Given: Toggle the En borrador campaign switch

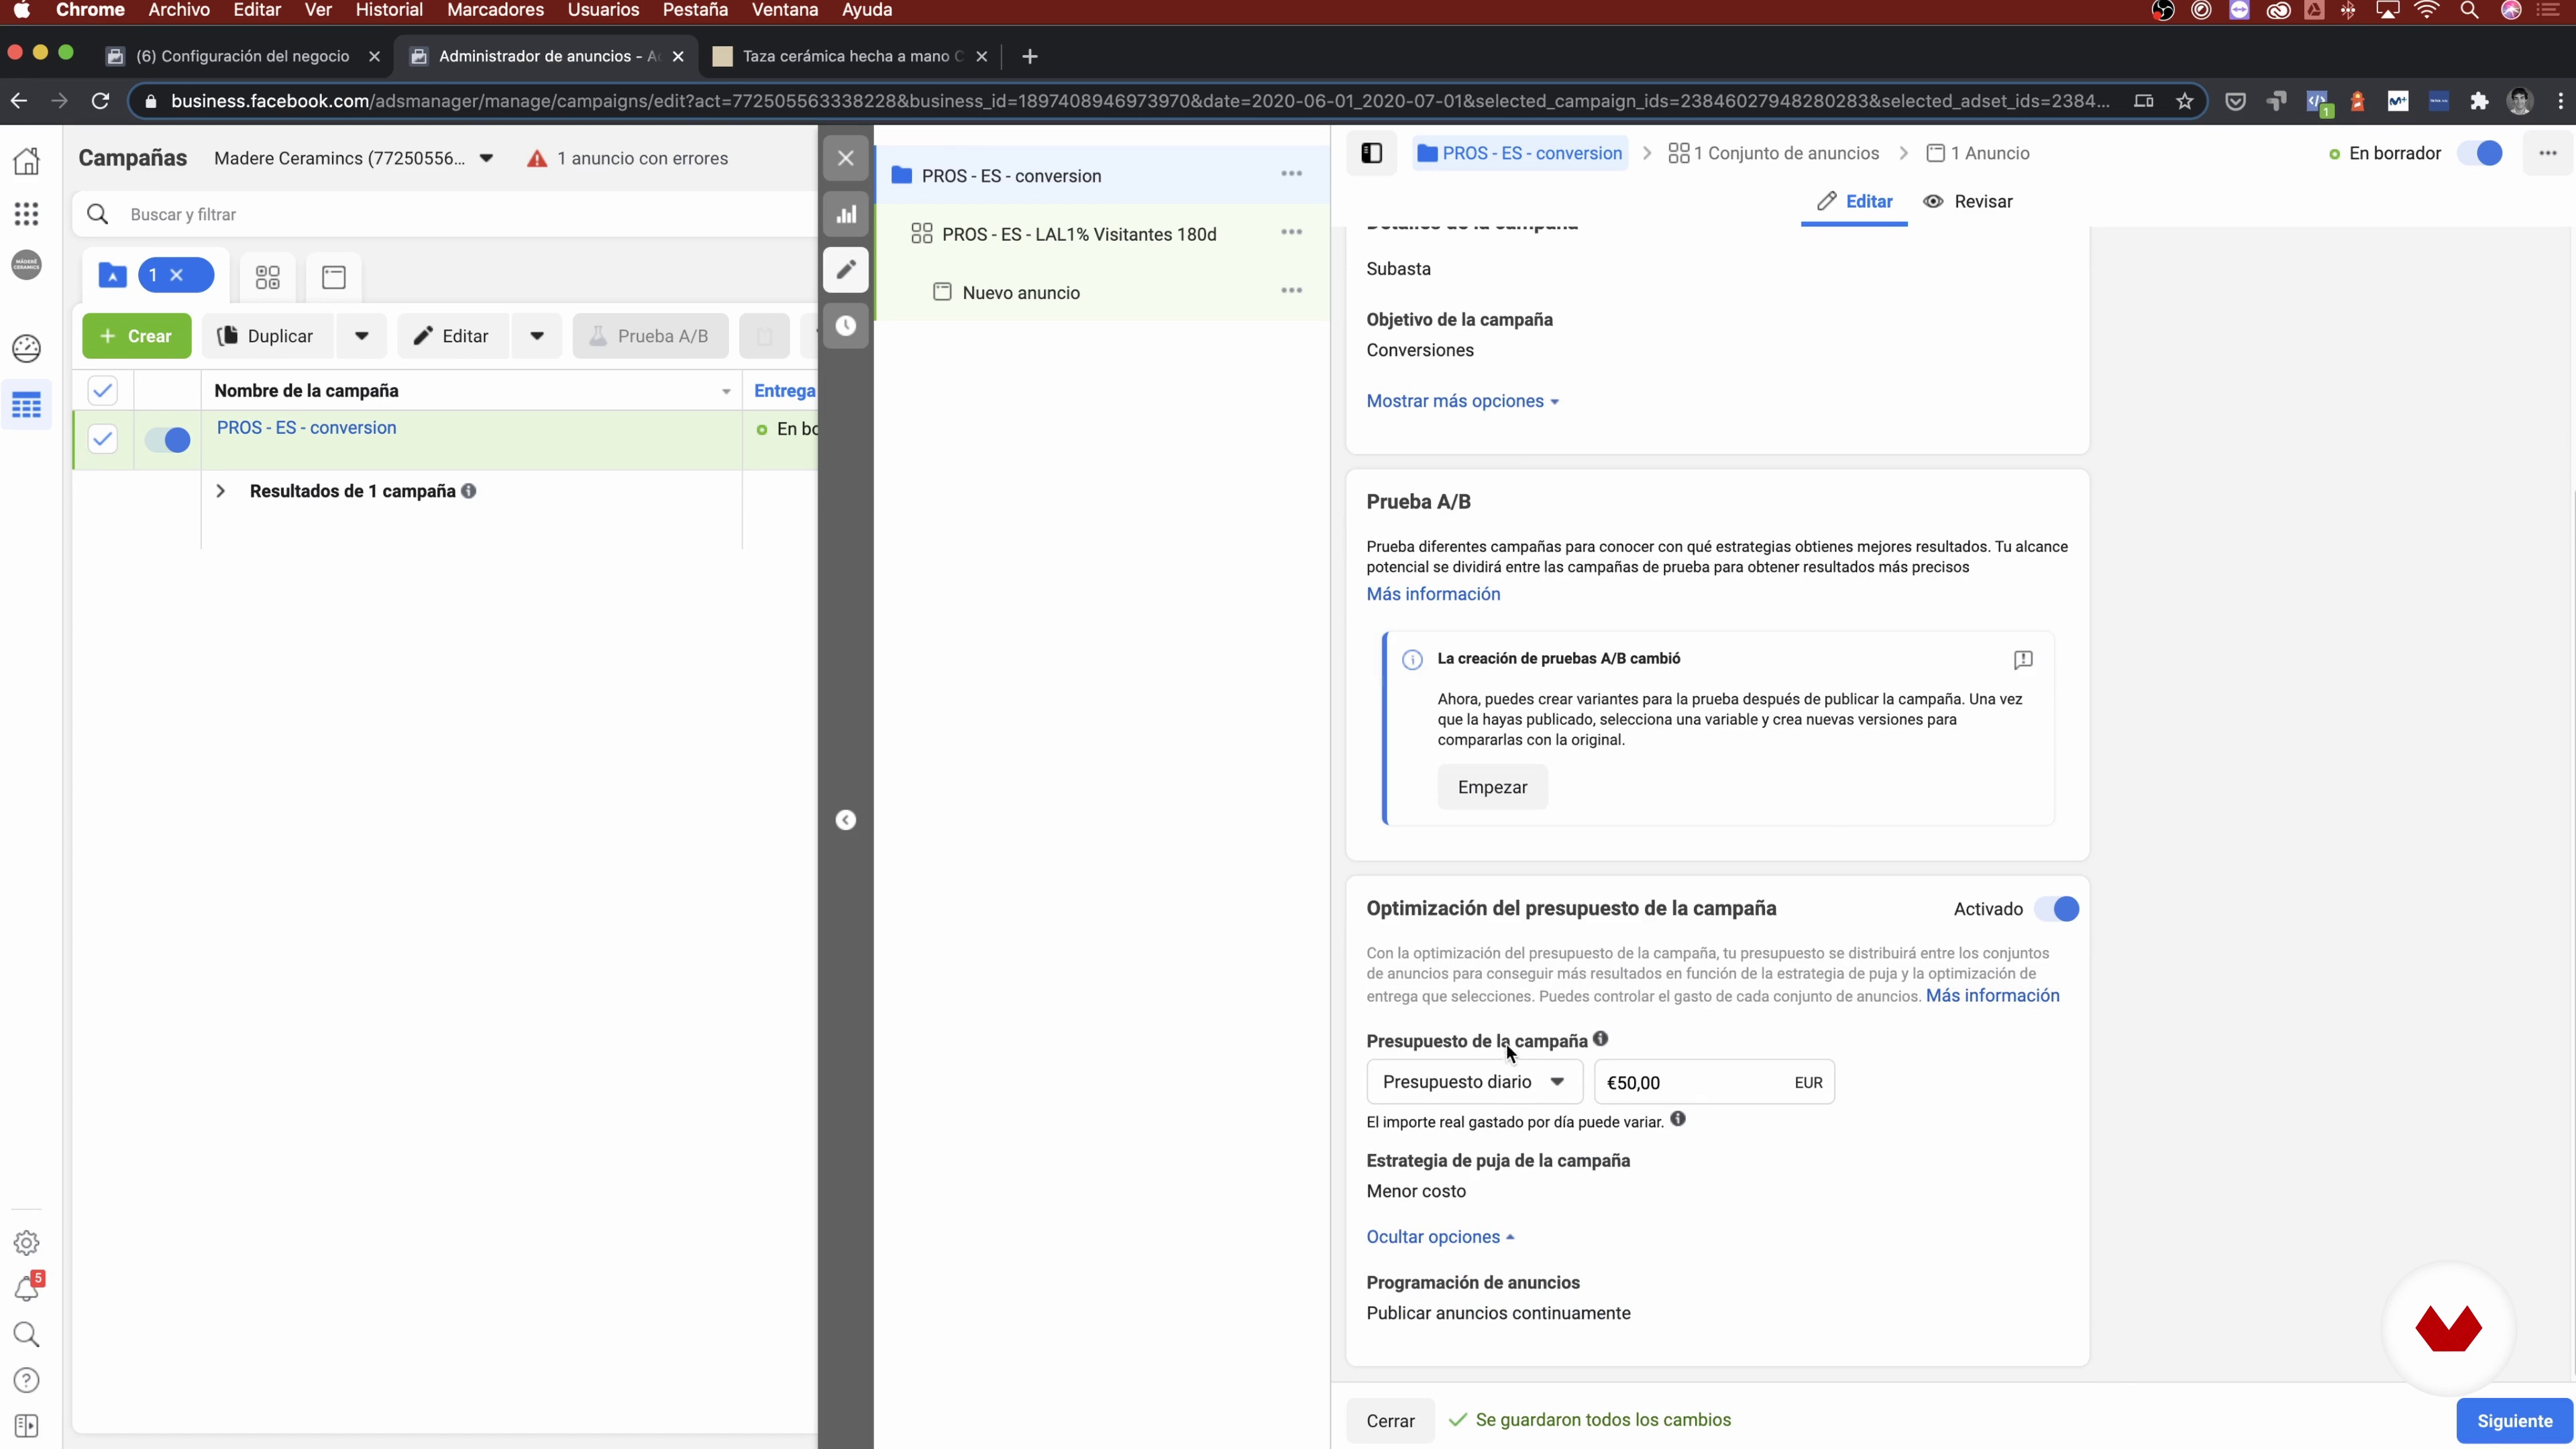Looking at the screenshot, I should [x=2480, y=153].
